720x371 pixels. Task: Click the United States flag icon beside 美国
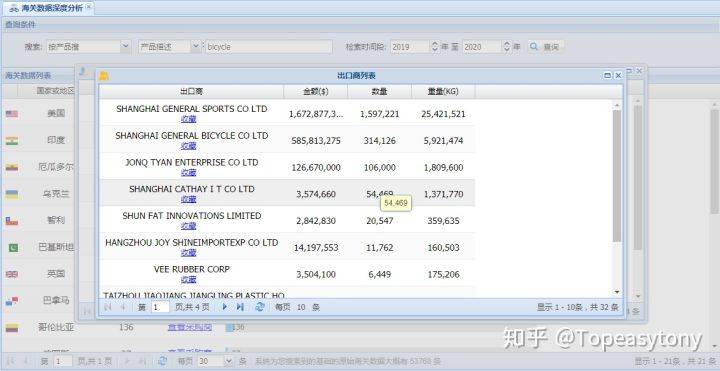point(12,113)
